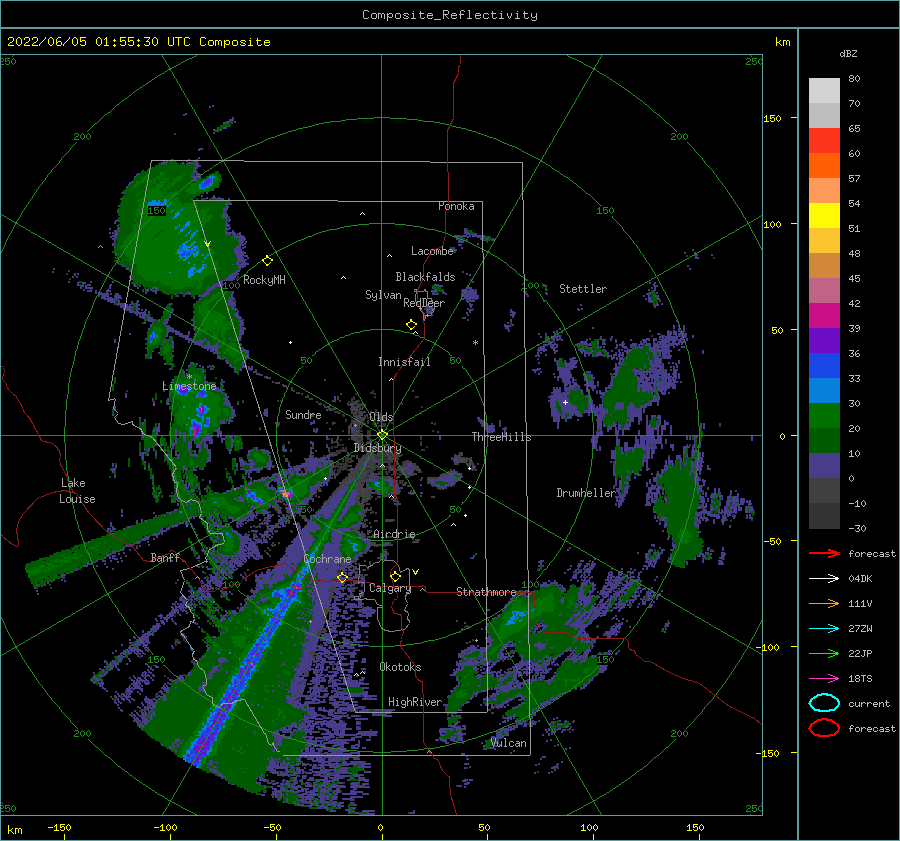Viewport: 900px width, 841px height.
Task: Click the Banff town label
Action: coord(165,557)
